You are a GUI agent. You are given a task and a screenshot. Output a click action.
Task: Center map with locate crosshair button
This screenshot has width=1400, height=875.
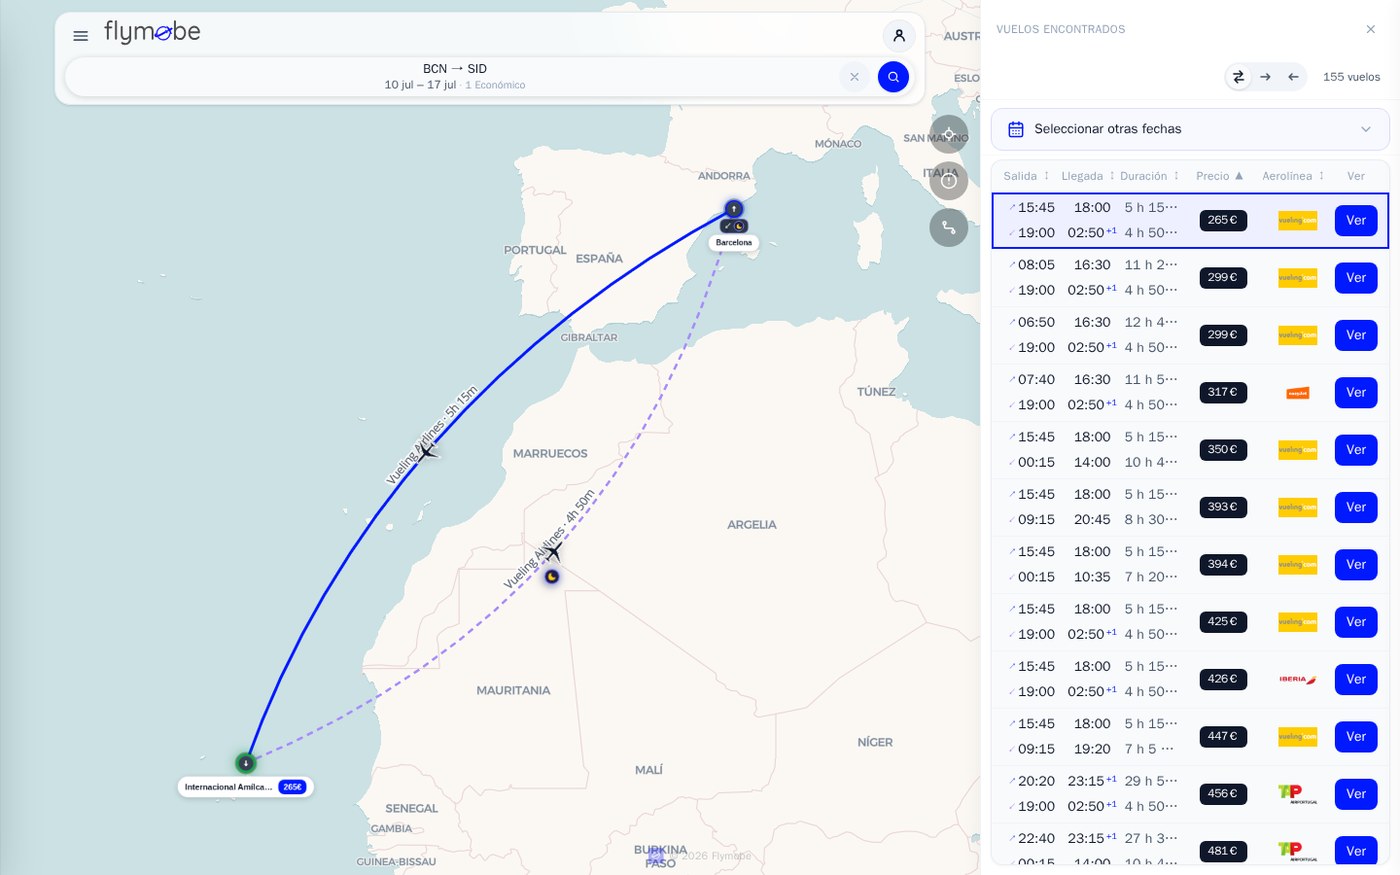949,135
